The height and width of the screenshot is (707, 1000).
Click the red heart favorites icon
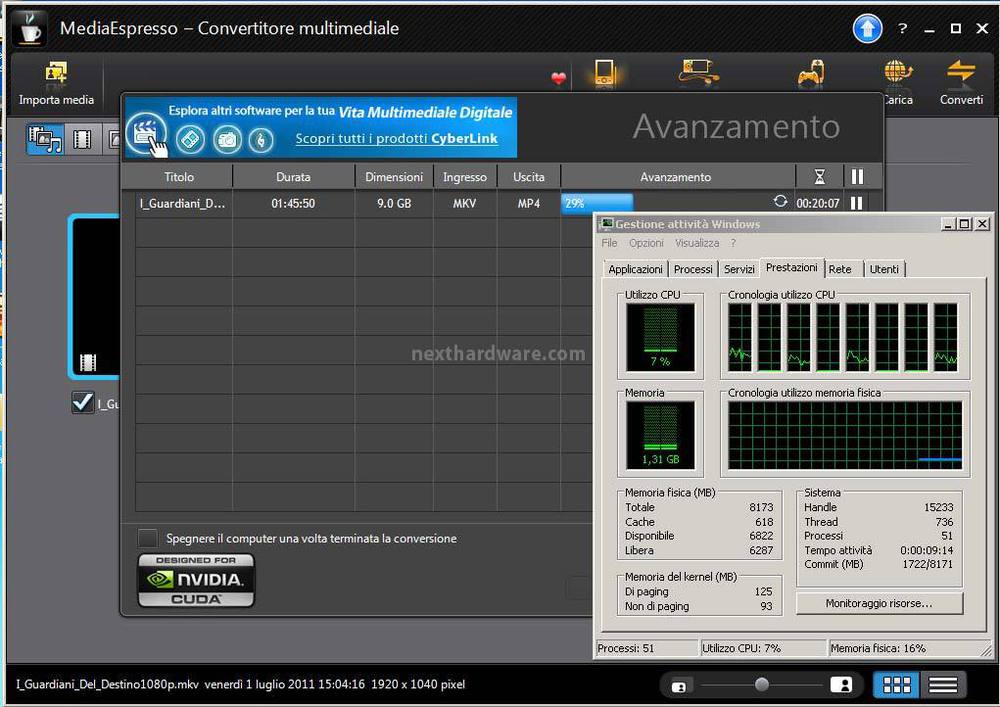click(x=559, y=78)
